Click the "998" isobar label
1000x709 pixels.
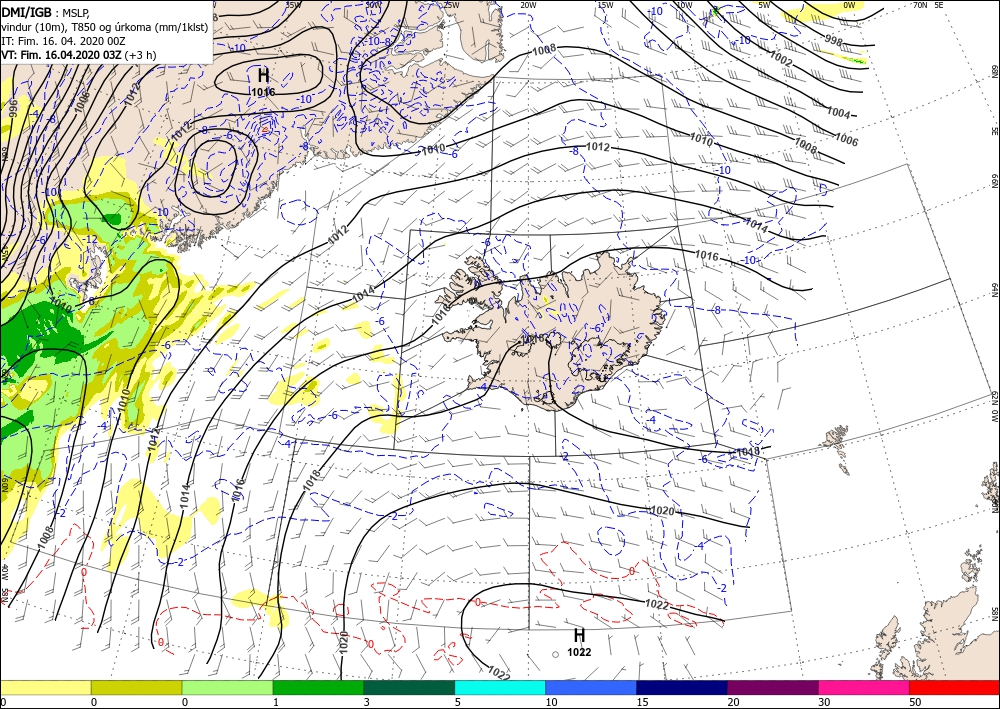click(x=833, y=41)
